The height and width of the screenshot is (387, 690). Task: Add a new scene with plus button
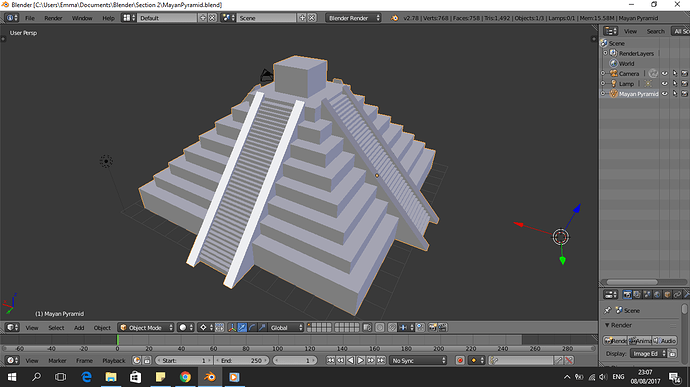302,18
